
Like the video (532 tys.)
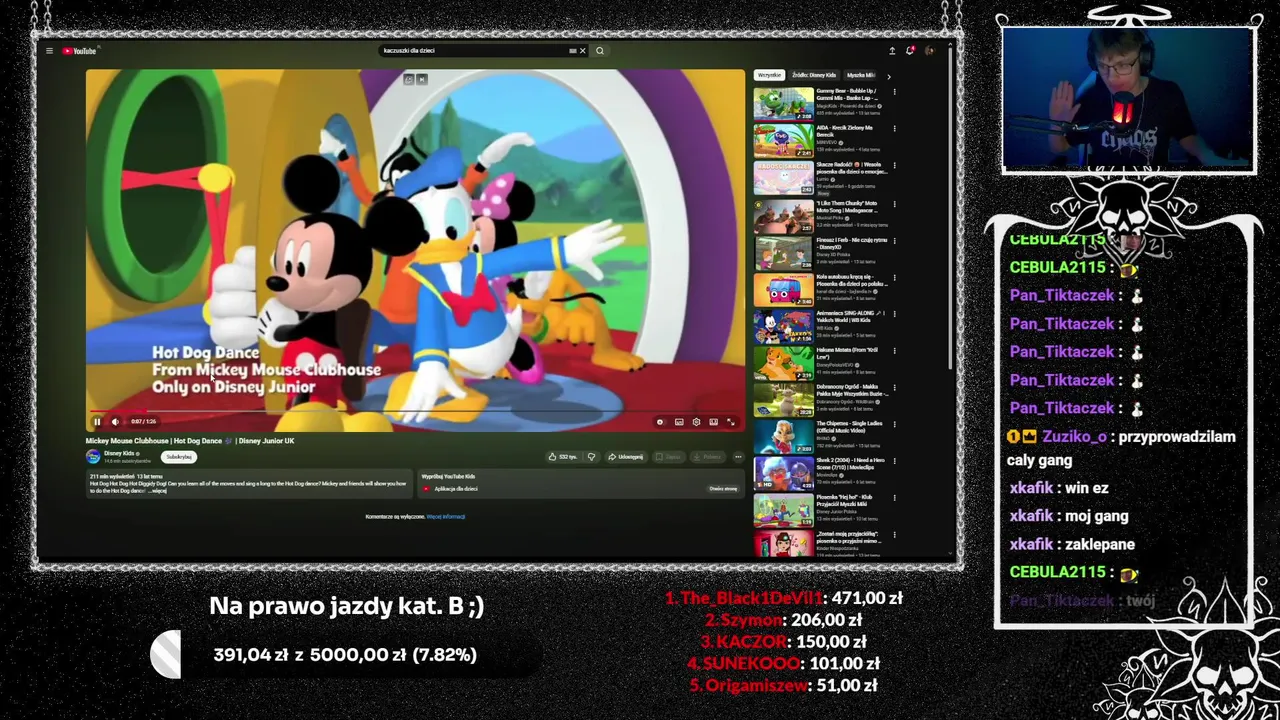(x=562, y=457)
